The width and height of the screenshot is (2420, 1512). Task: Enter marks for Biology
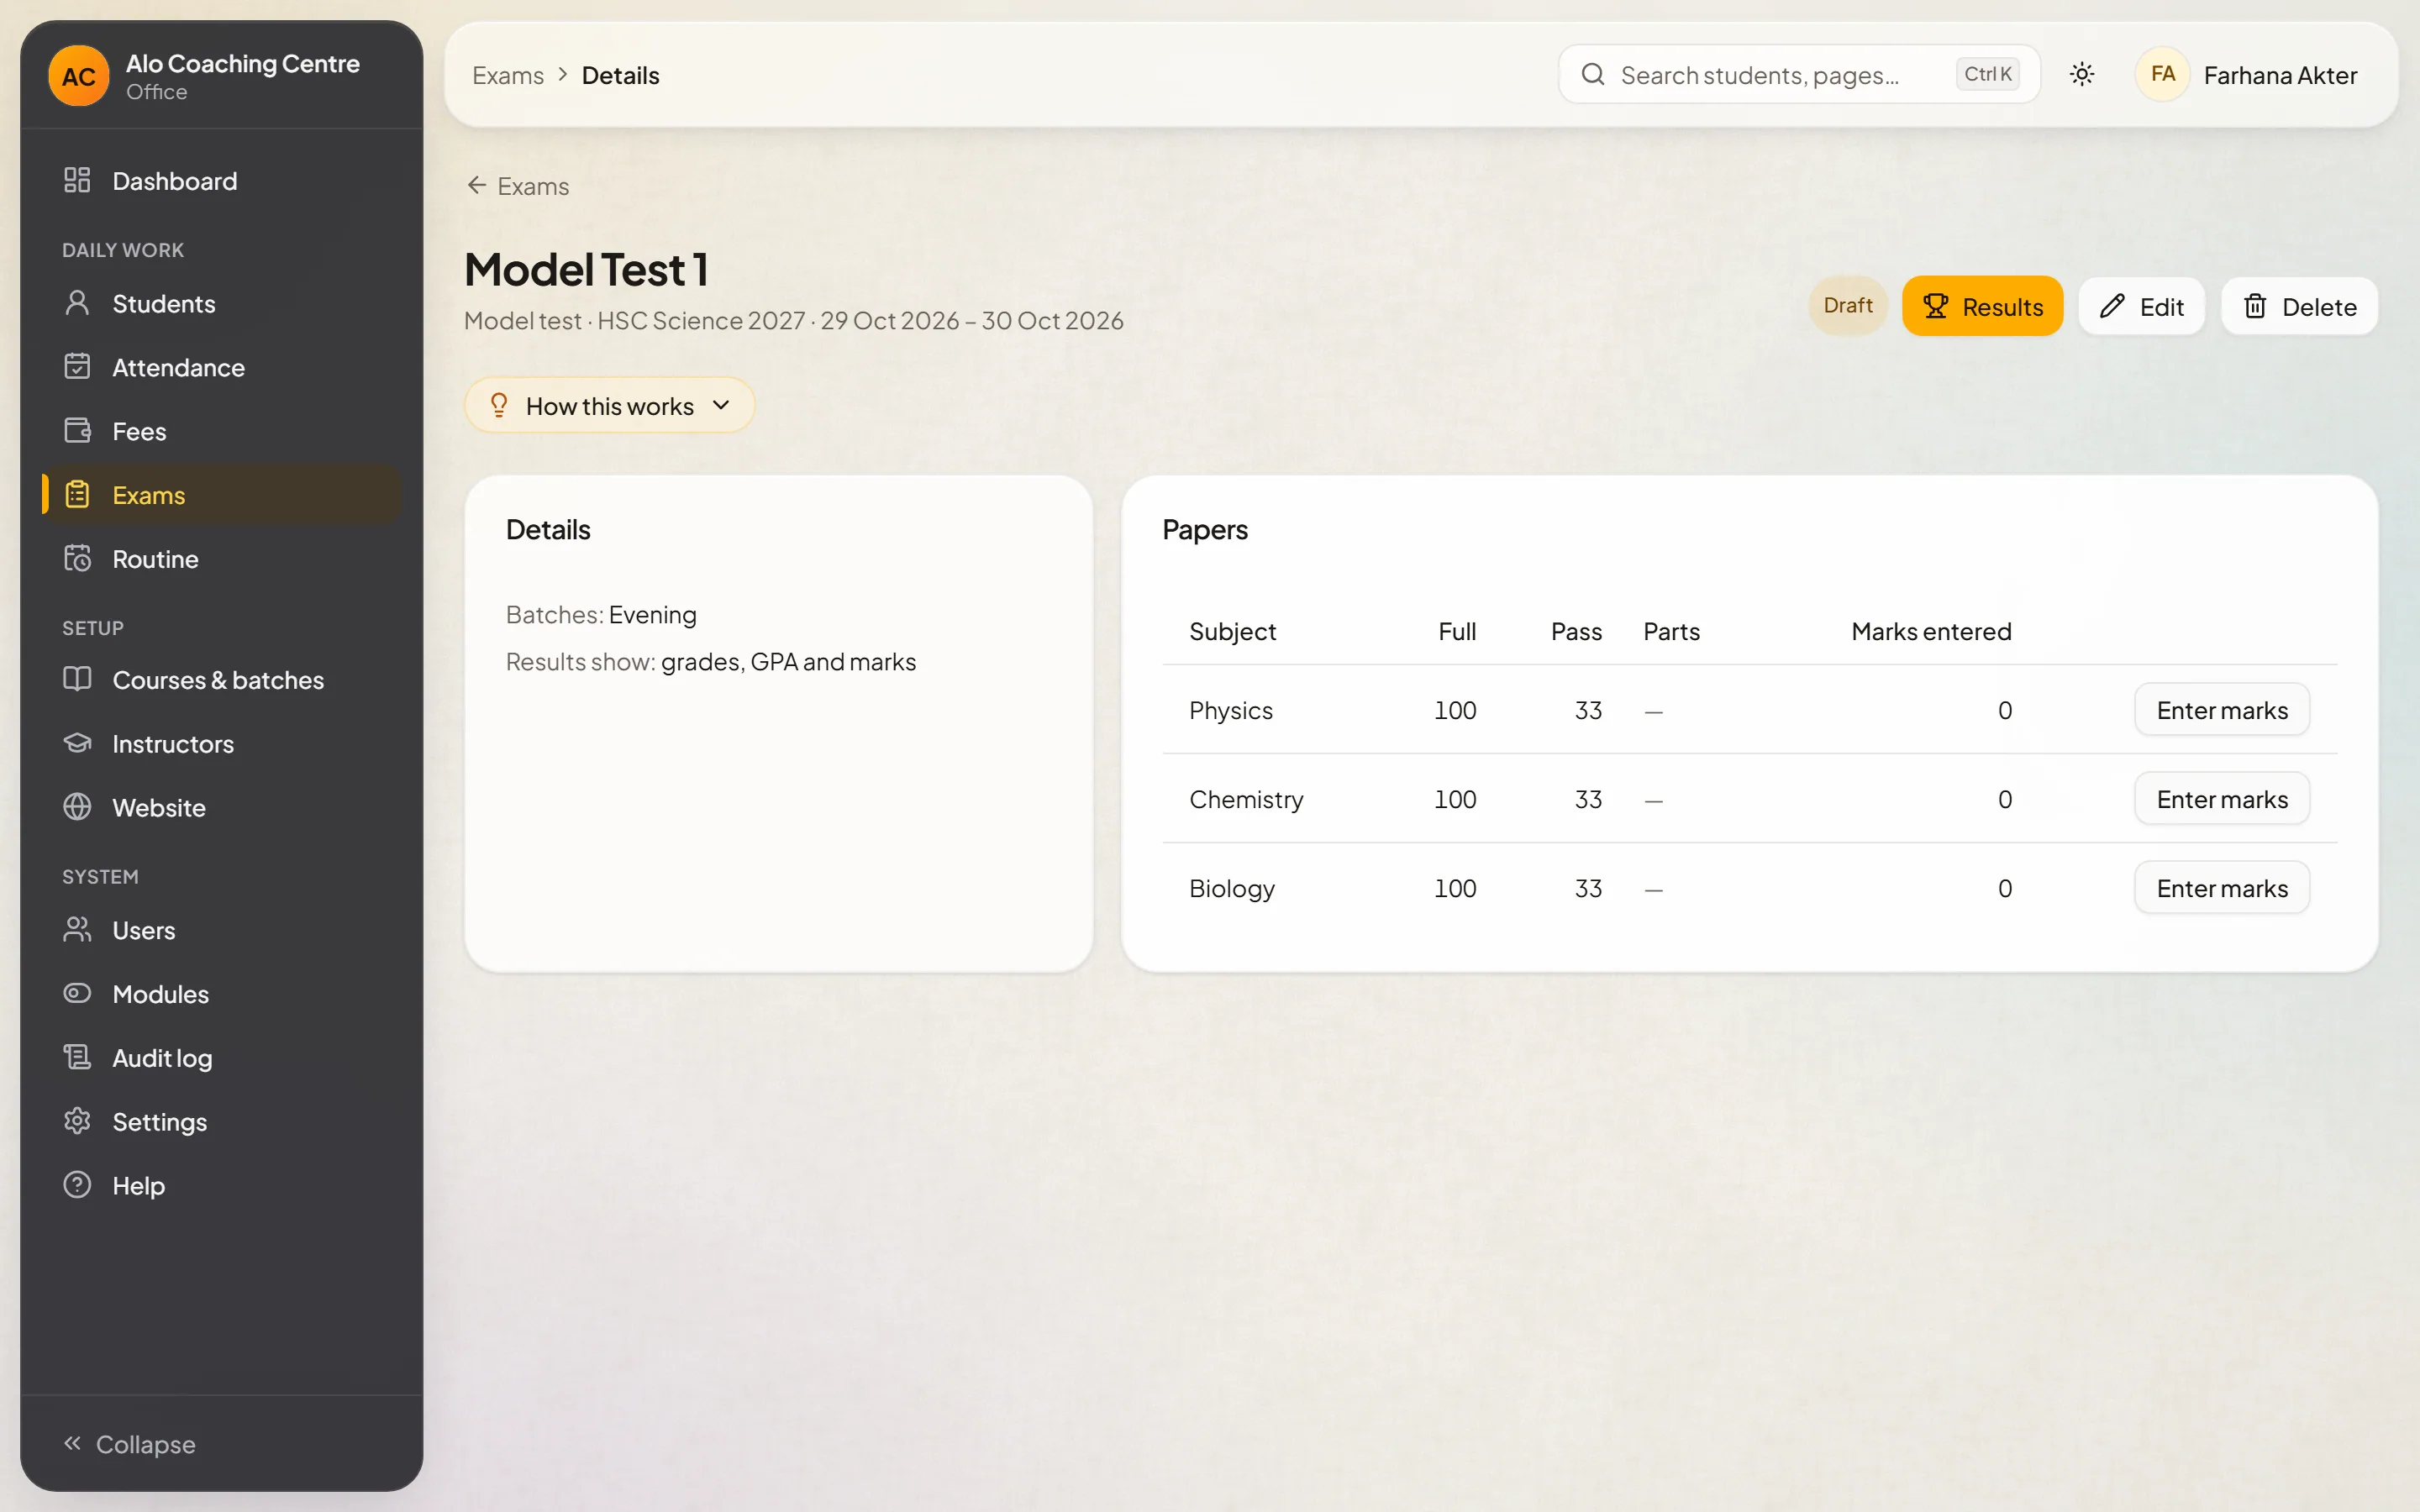tap(2221, 888)
